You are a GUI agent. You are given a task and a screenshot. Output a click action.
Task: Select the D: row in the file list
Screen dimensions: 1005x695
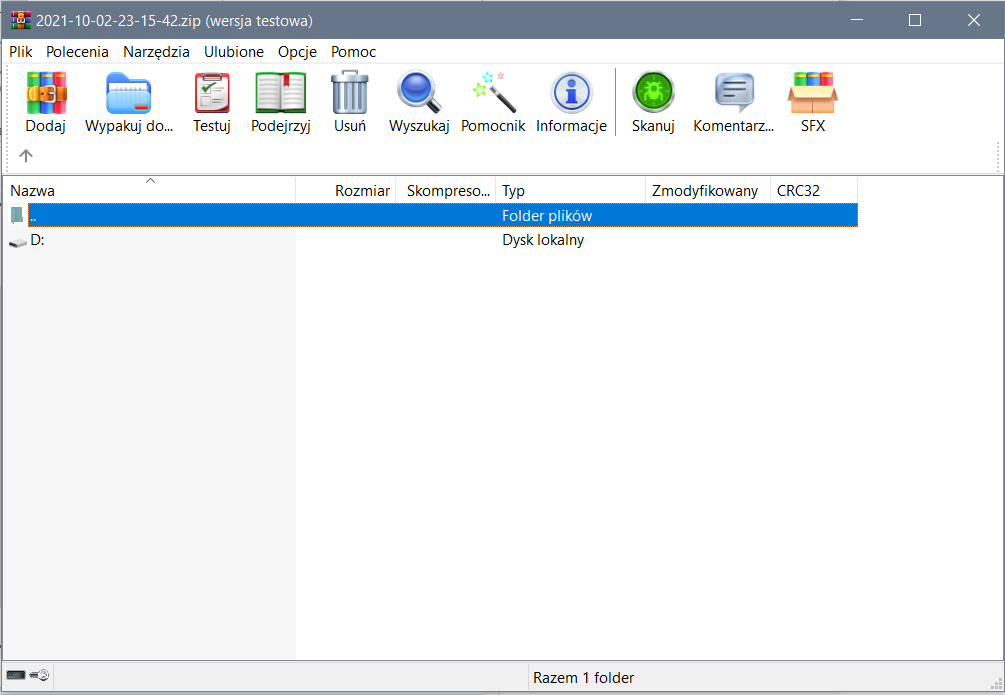point(433,240)
